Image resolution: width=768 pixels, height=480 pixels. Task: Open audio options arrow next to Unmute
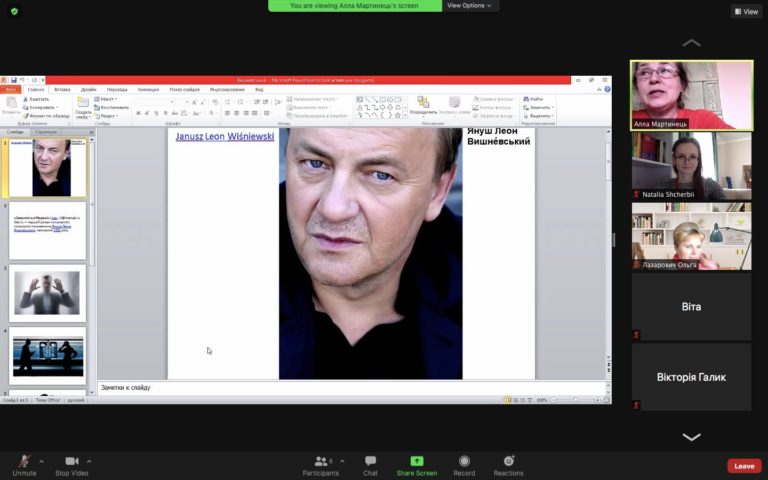(x=42, y=461)
